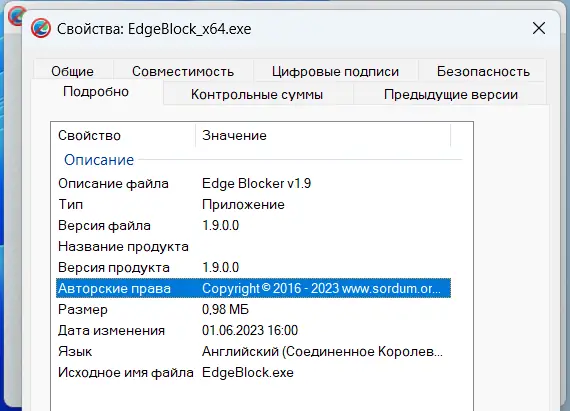
Task: Click the Свойство column header
Action: (123, 136)
